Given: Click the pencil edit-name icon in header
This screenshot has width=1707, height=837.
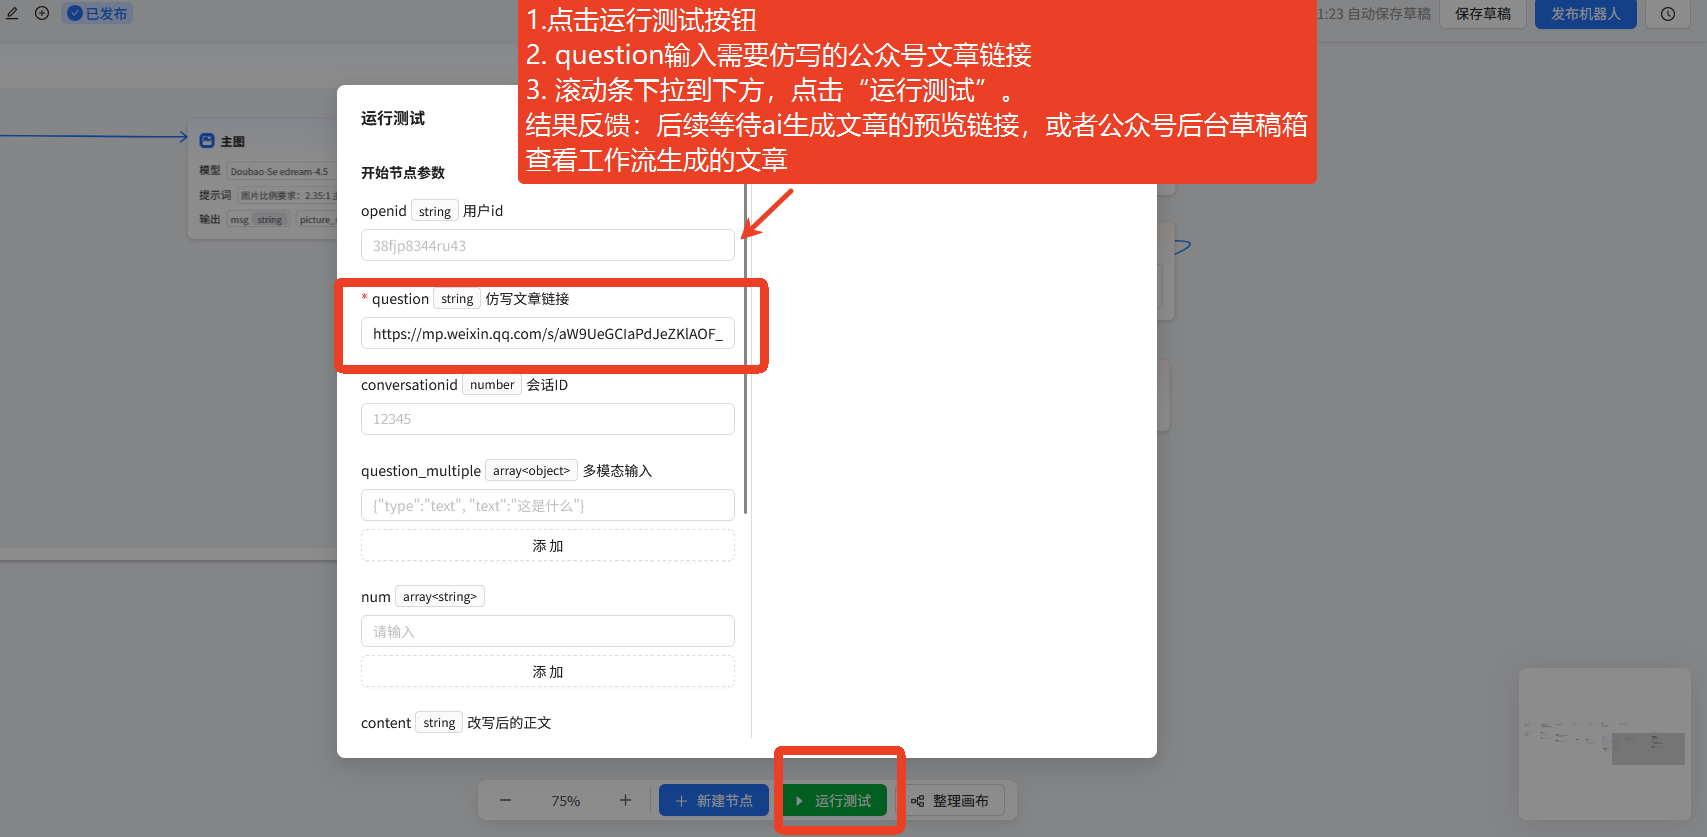Looking at the screenshot, I should (x=12, y=13).
